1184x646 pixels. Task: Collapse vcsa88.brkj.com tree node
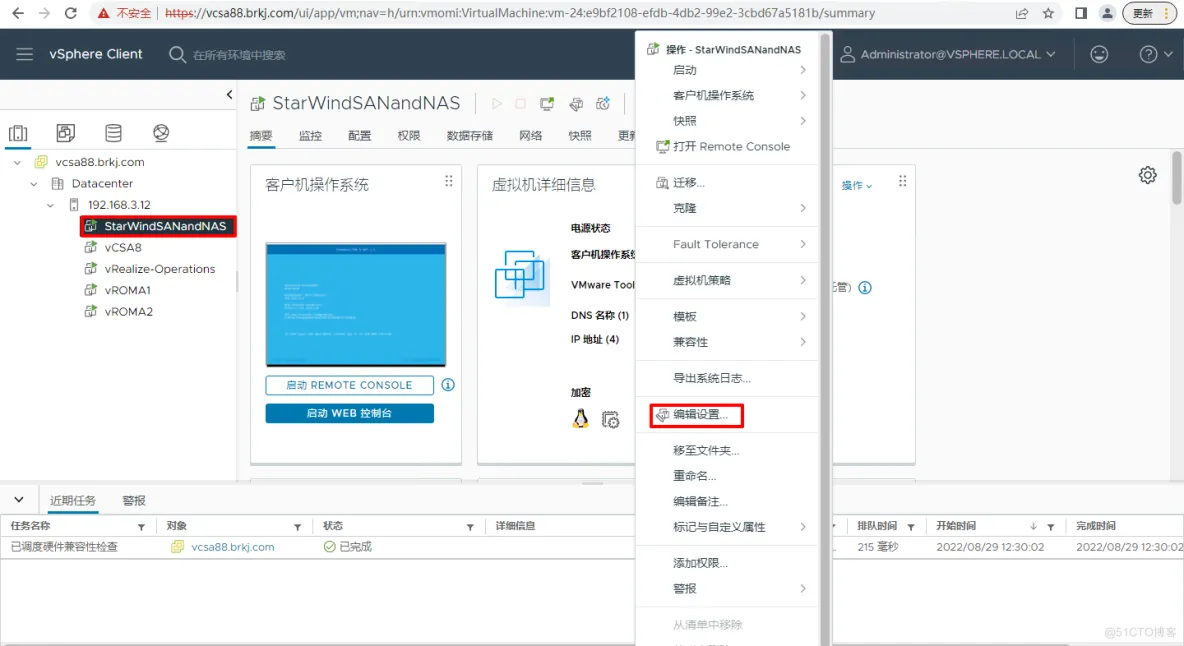coord(17,162)
